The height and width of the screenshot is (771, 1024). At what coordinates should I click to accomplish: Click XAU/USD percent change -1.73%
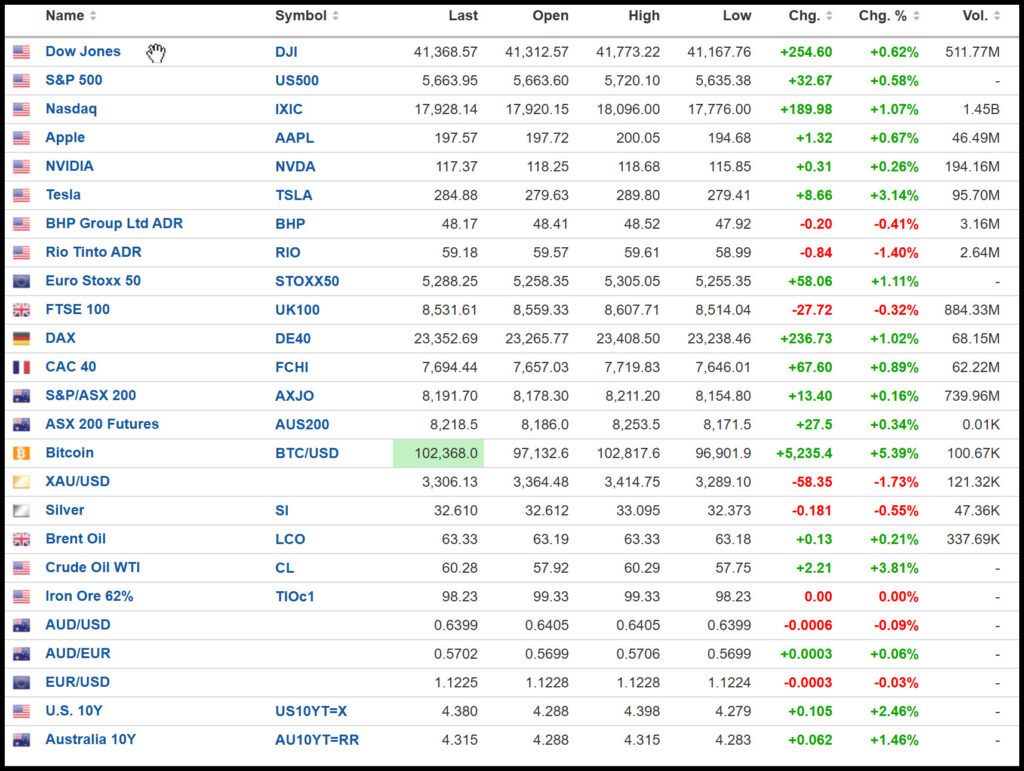896,482
